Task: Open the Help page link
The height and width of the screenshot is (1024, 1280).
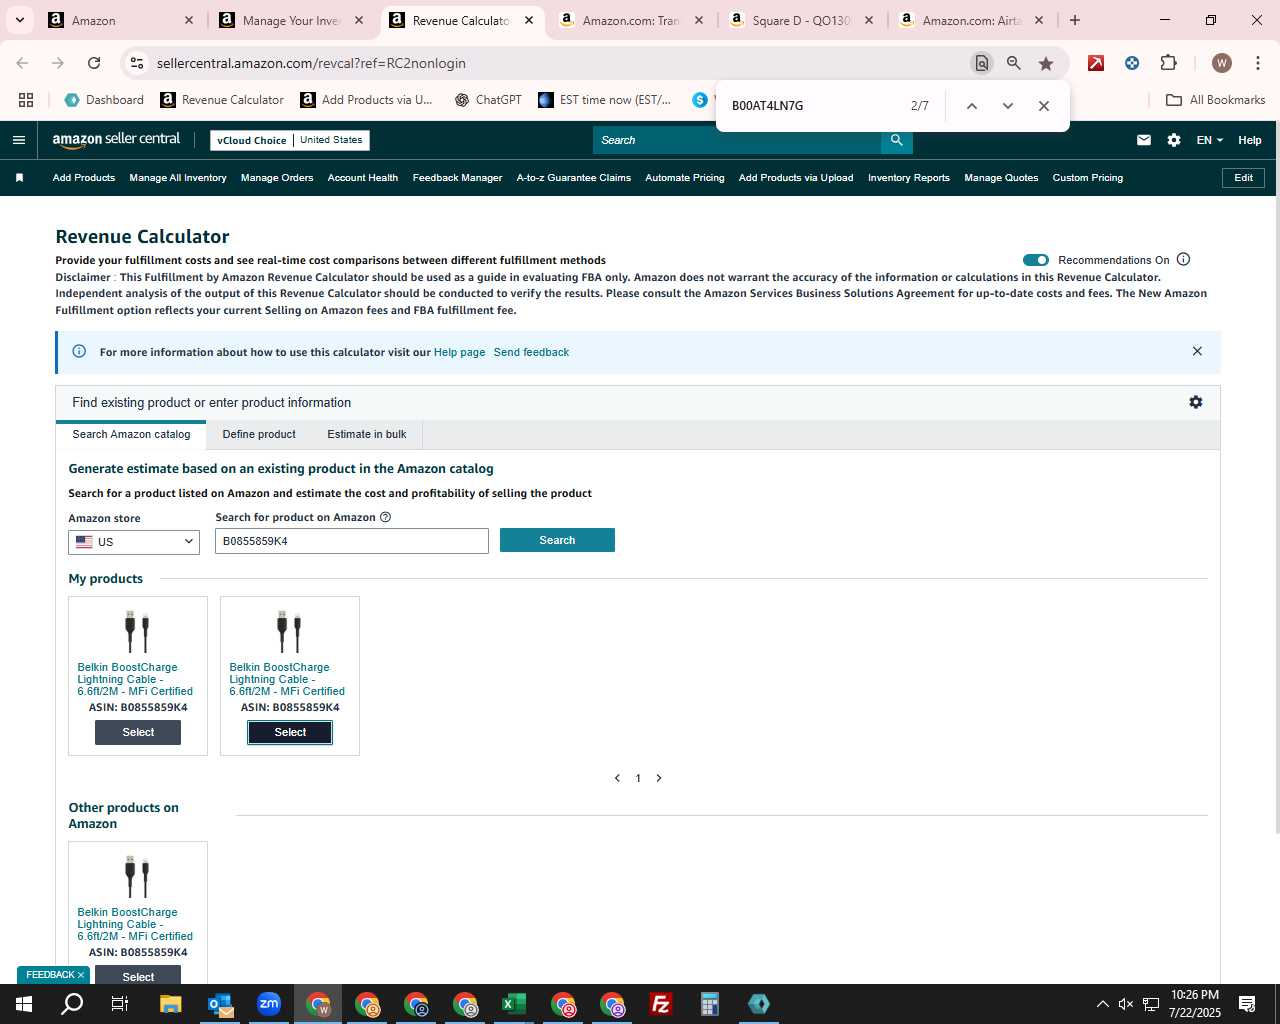Action: coord(459,352)
